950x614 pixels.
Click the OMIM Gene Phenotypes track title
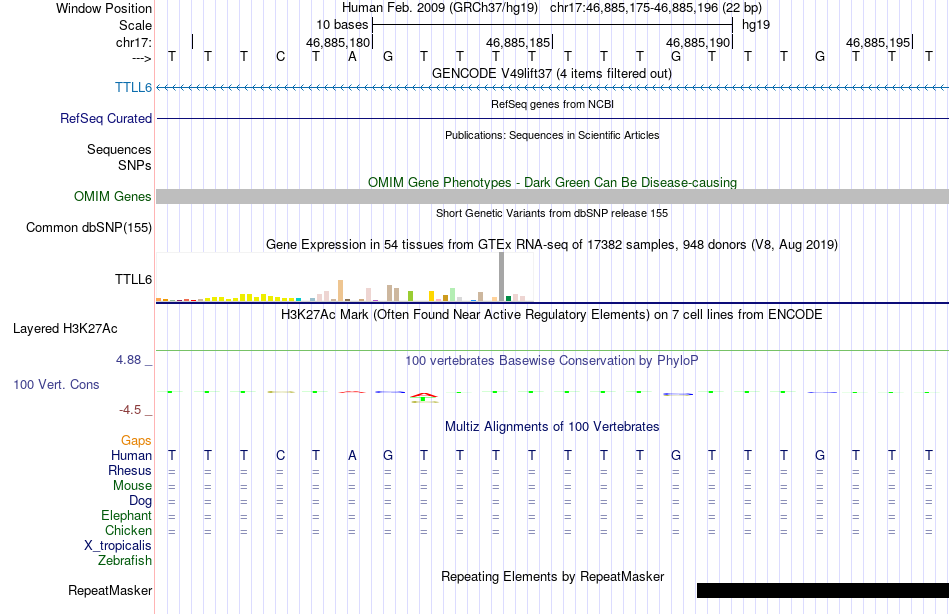click(553, 182)
